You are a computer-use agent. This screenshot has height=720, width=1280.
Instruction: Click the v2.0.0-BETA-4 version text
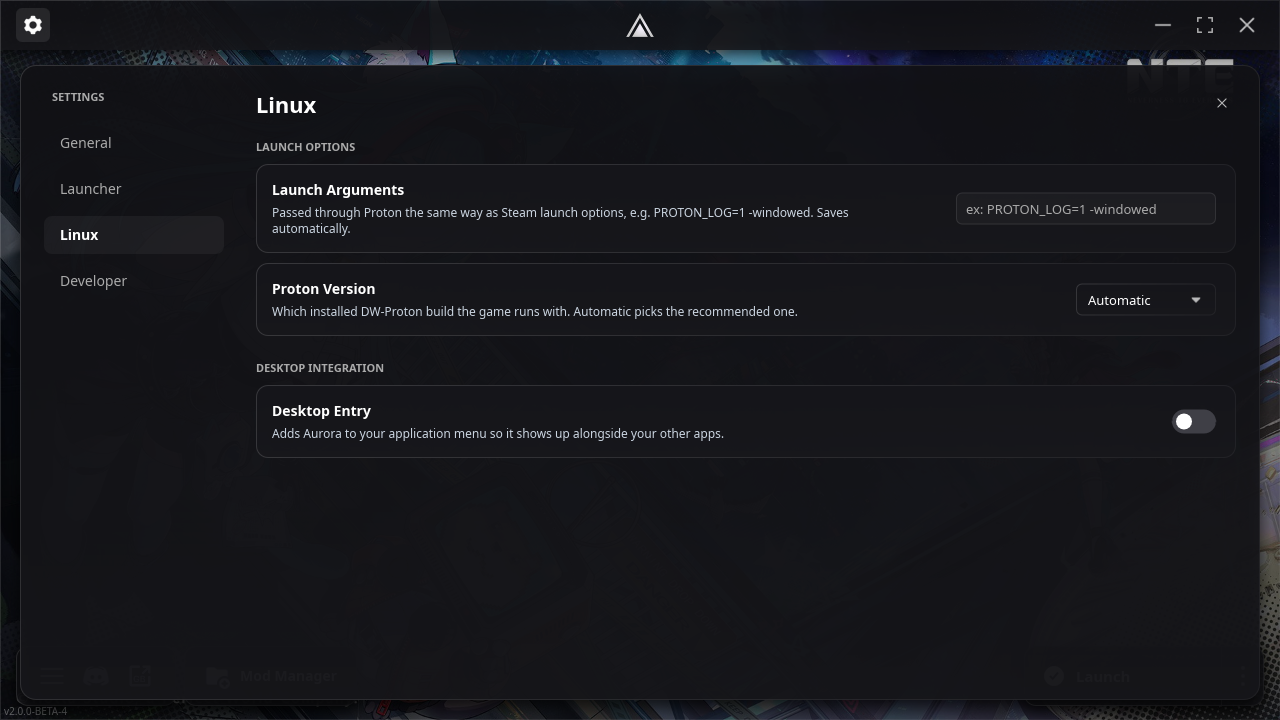(x=35, y=712)
